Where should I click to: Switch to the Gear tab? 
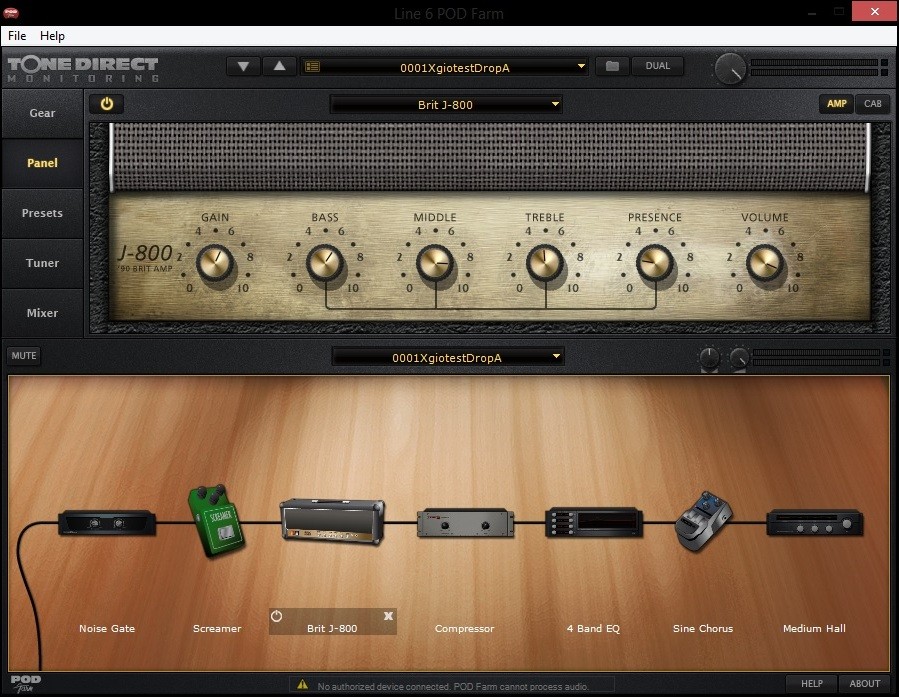click(x=42, y=113)
